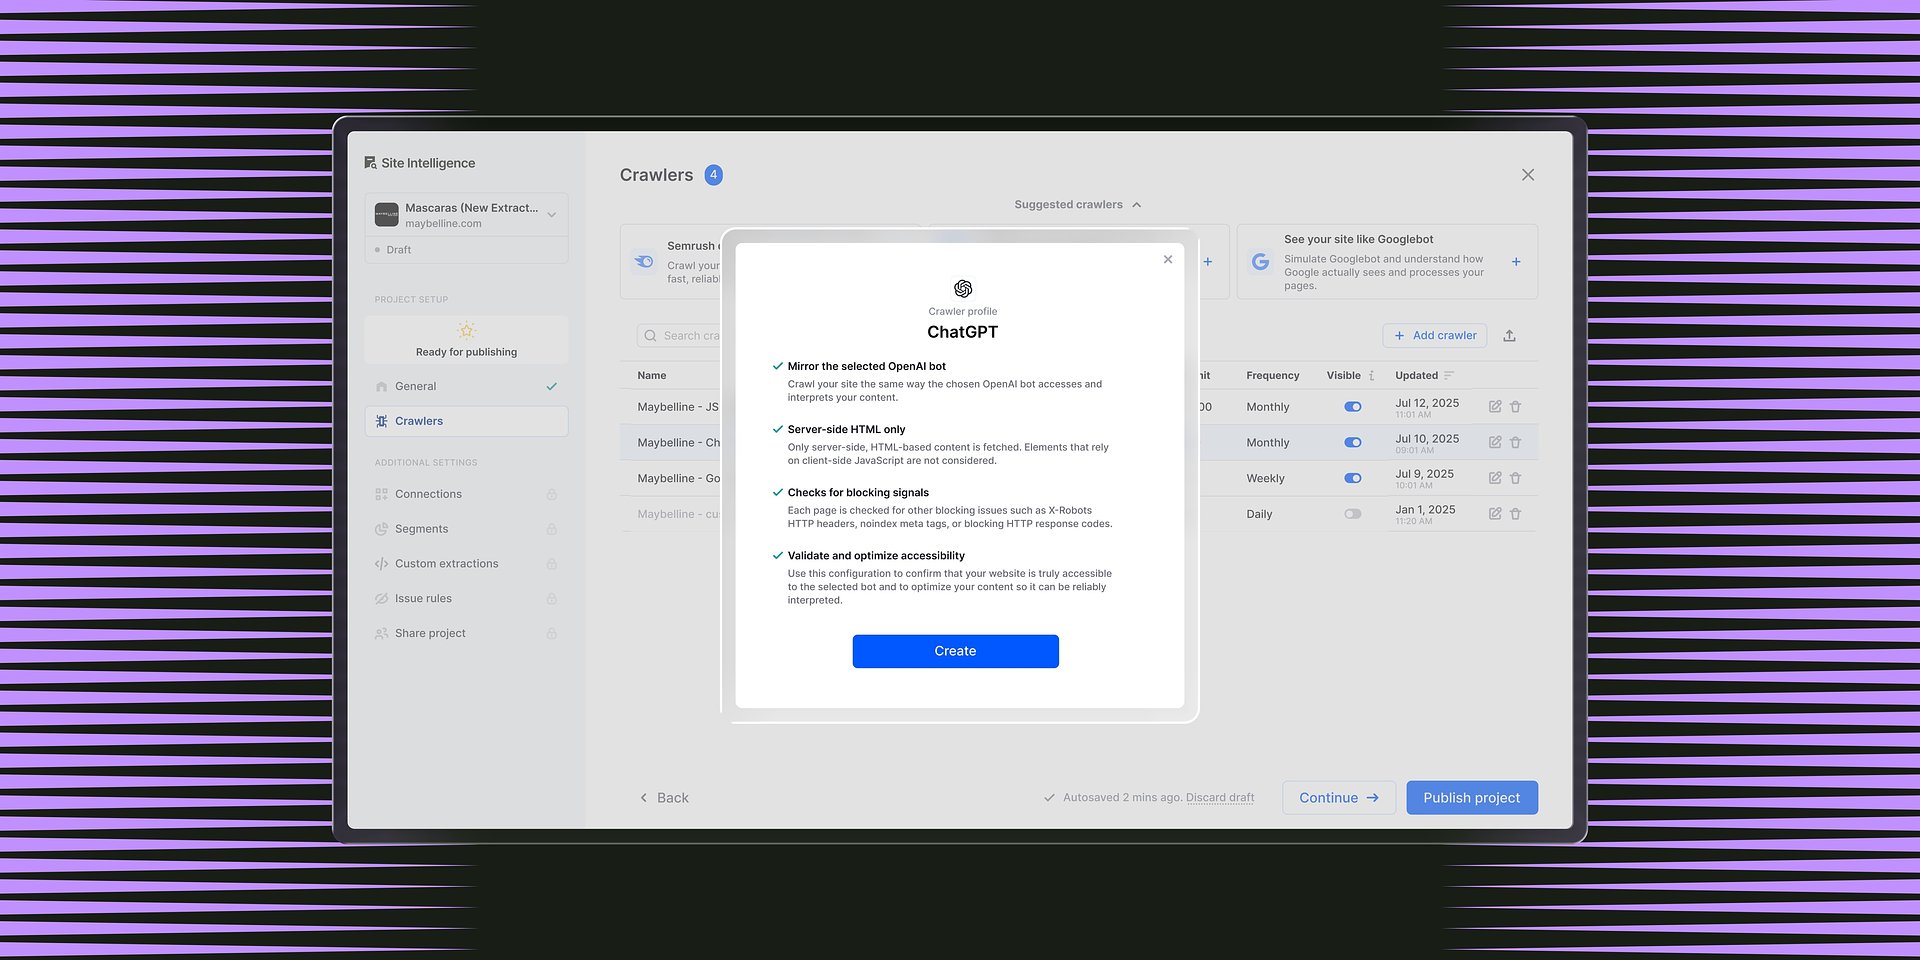Image resolution: width=1920 pixels, height=960 pixels.
Task: Click the OpenAI logo in crawler profile dialog
Action: 962,289
